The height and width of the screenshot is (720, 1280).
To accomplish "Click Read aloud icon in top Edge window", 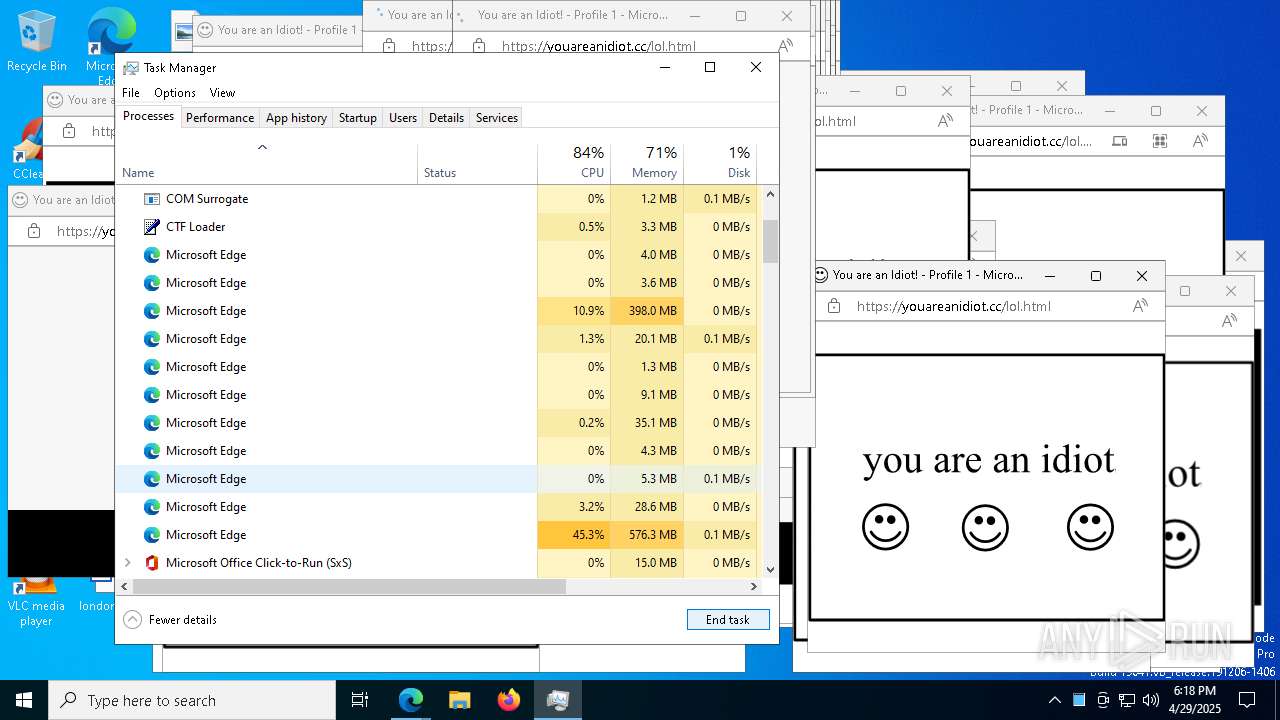I will (786, 46).
